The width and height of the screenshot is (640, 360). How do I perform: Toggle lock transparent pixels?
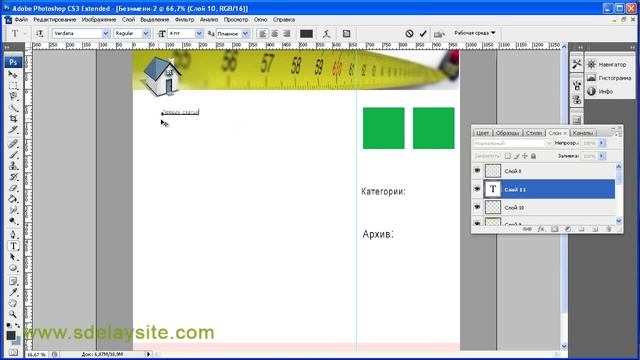[x=507, y=156]
